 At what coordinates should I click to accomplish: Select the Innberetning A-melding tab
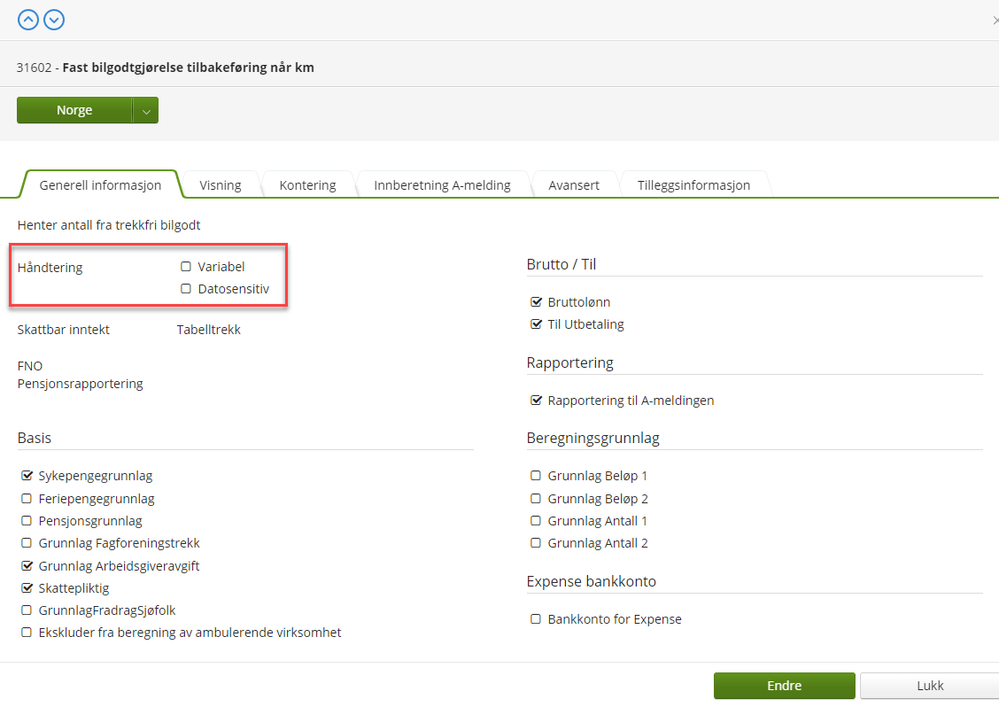[442, 185]
